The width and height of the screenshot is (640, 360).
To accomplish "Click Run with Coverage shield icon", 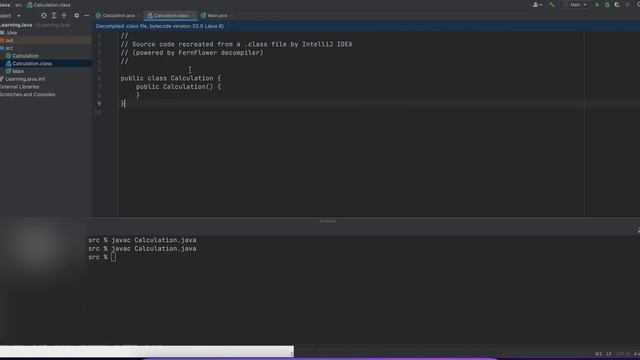I will point(617,5).
